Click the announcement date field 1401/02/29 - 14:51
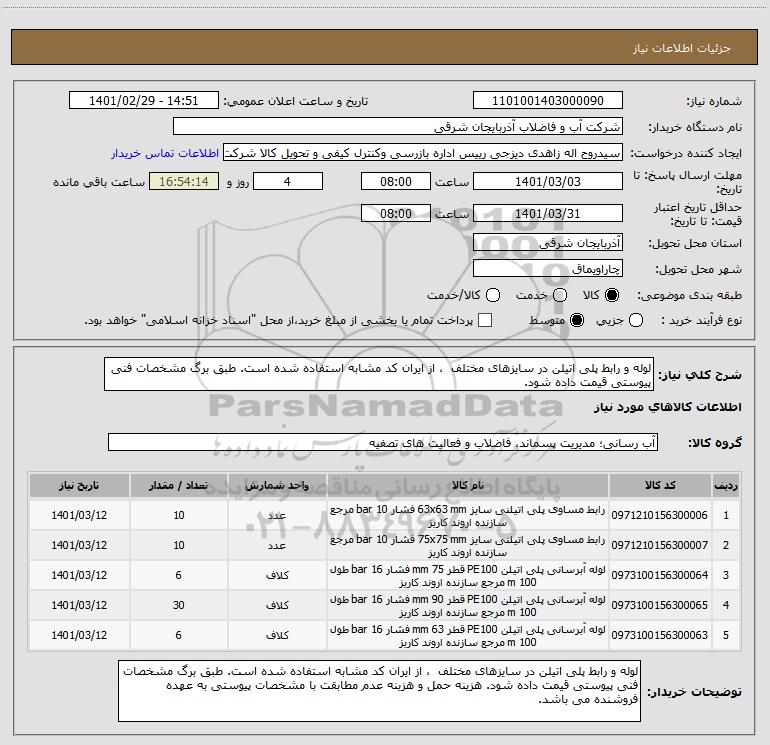This screenshot has height=745, width=770. [143, 101]
